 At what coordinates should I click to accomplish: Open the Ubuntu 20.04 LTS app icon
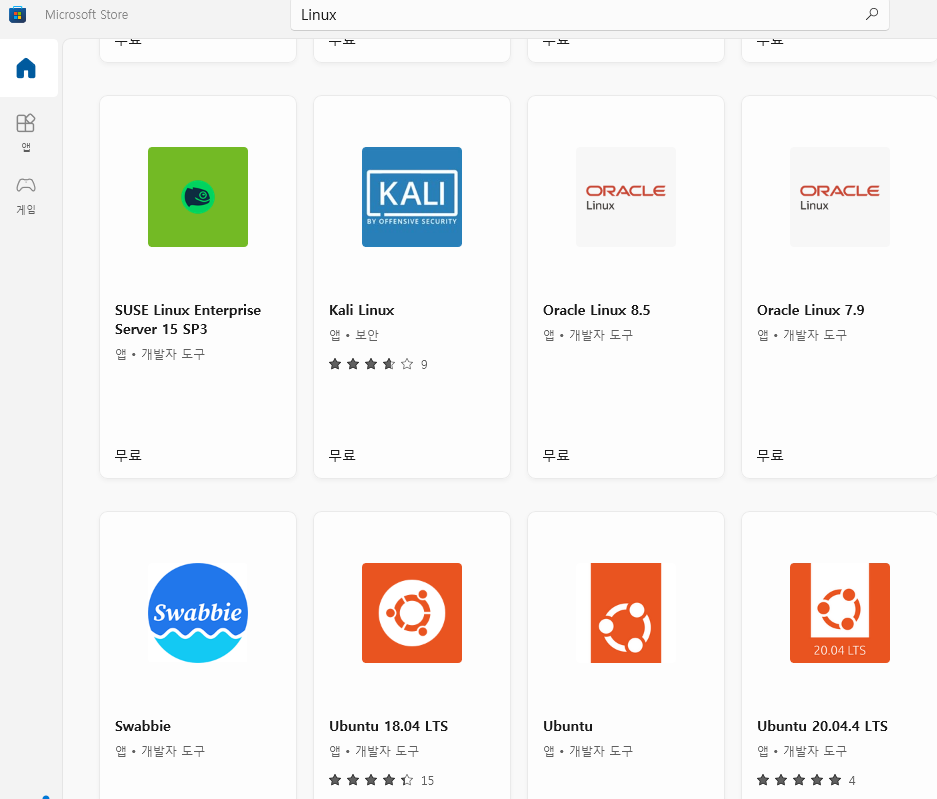click(x=840, y=613)
